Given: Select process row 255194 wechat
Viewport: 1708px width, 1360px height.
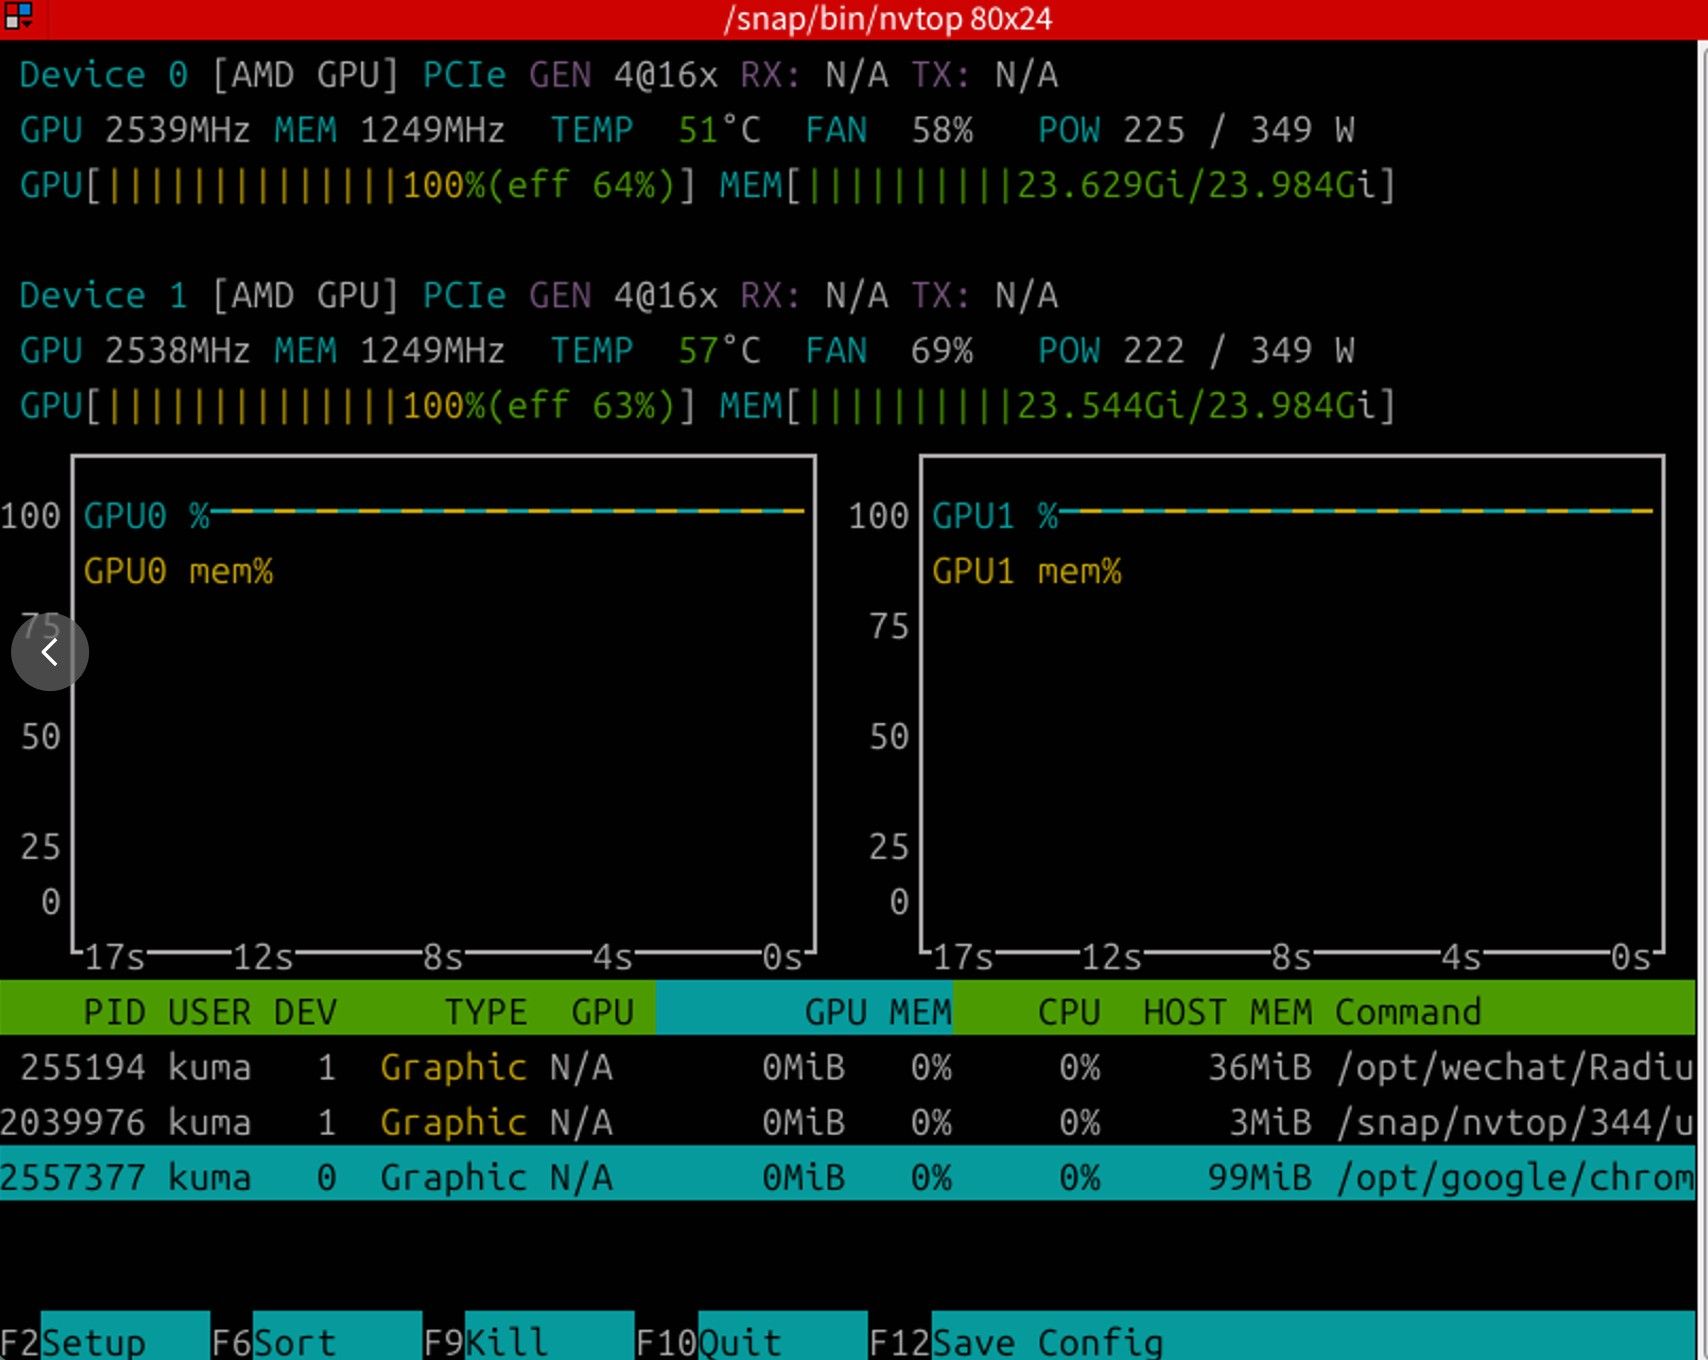Looking at the screenshot, I should (x=847, y=1067).
